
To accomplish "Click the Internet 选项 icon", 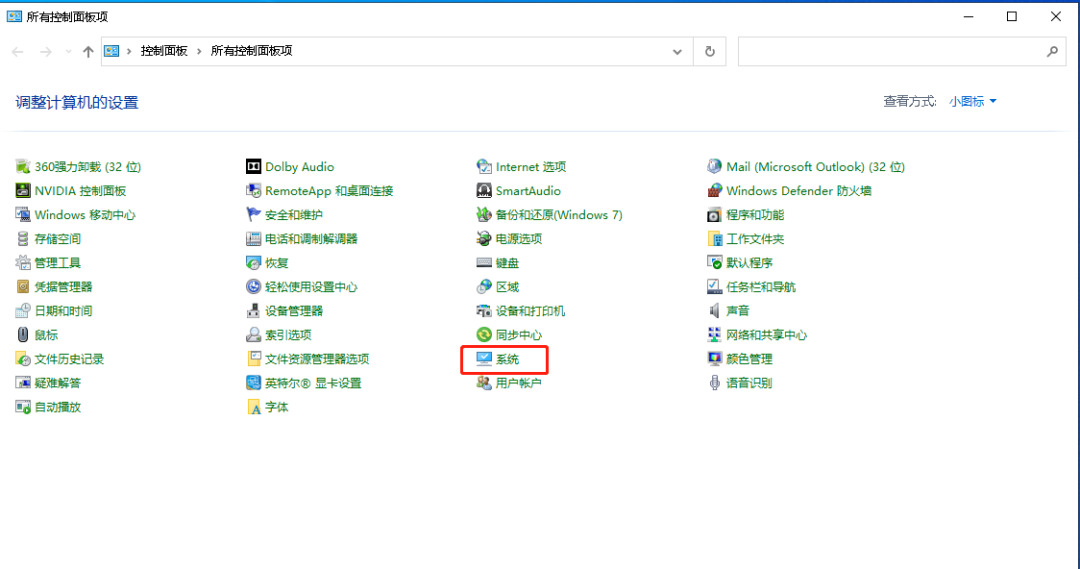I will point(484,167).
